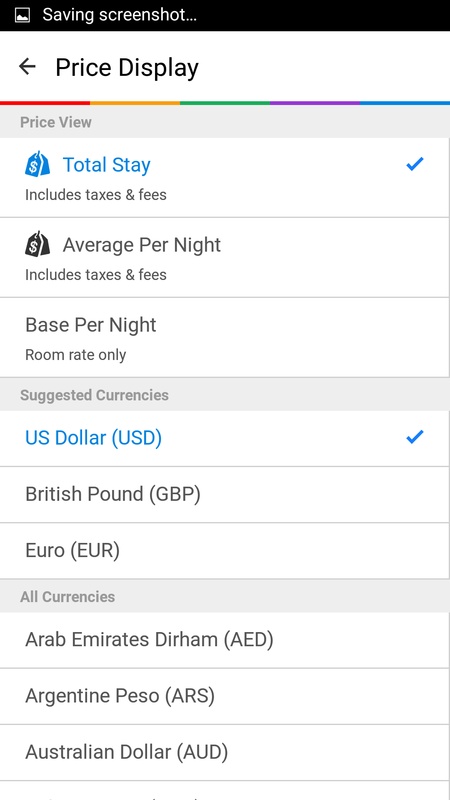Choose British Pound (GBP) currency
The height and width of the screenshot is (800, 450).
[224, 494]
